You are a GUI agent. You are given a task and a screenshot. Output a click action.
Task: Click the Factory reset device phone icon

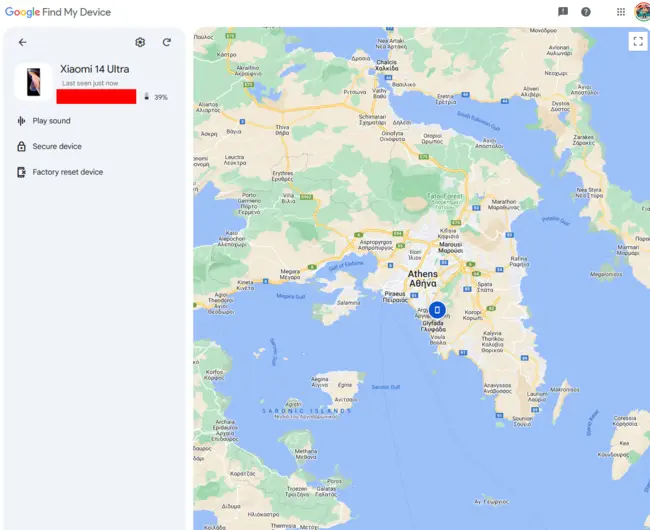(21, 172)
